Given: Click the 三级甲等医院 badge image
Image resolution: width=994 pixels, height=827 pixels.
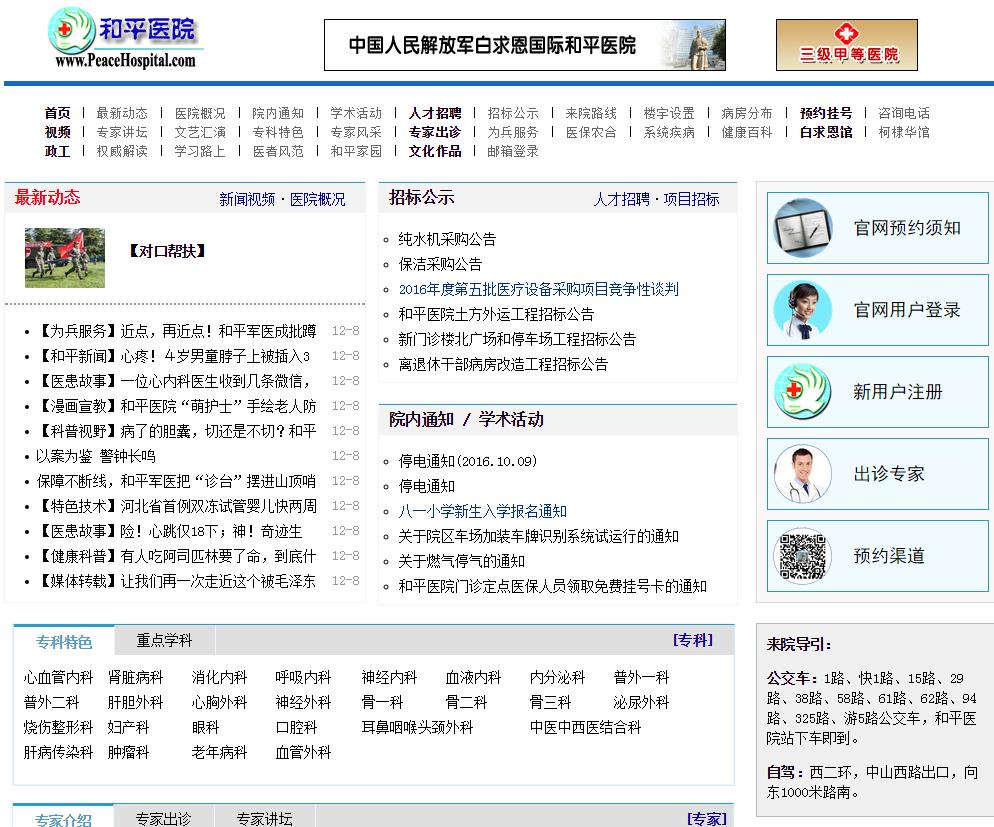Looking at the screenshot, I should pyautogui.click(x=846, y=45).
